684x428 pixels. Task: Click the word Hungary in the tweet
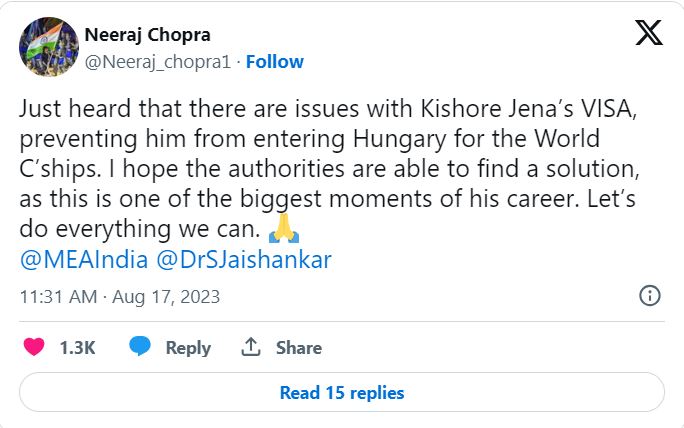[x=400, y=140]
